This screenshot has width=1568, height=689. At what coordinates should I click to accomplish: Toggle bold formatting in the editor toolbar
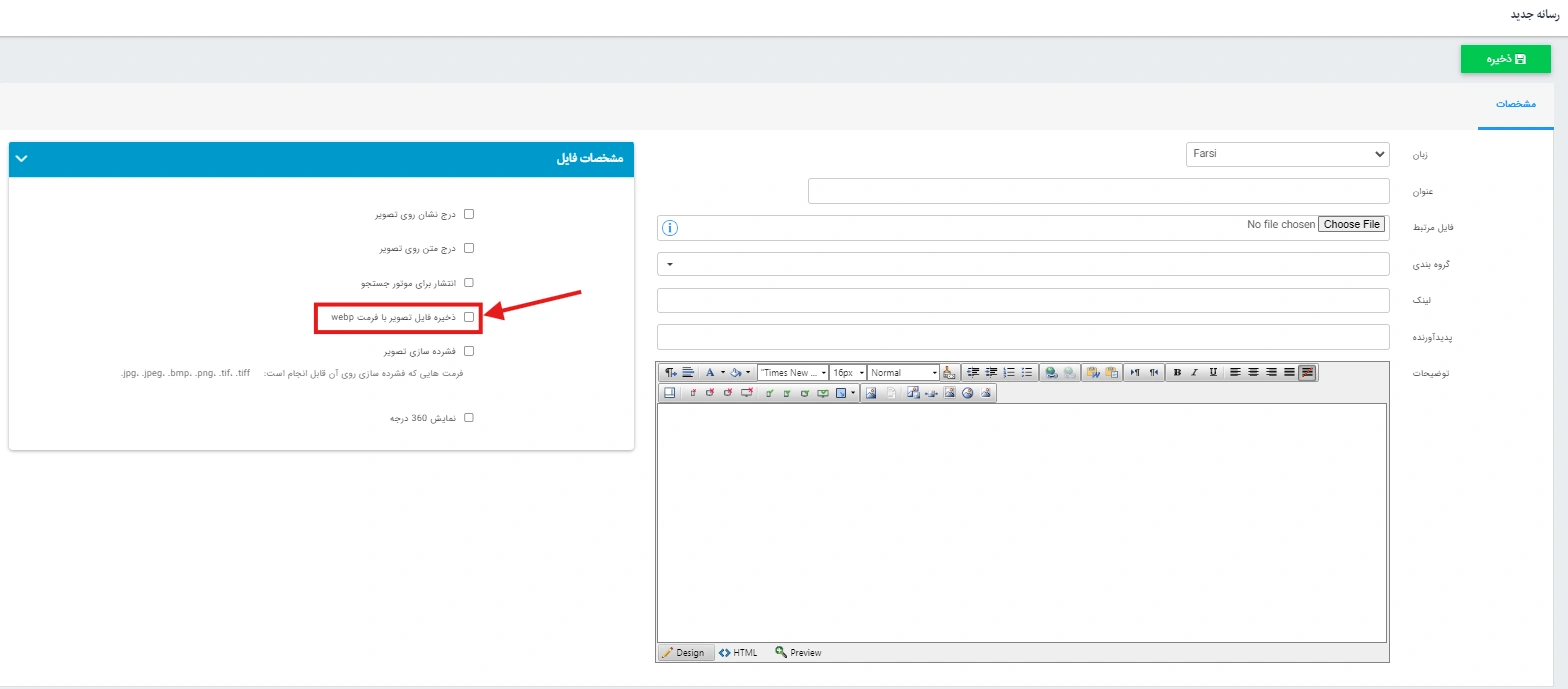1177,373
